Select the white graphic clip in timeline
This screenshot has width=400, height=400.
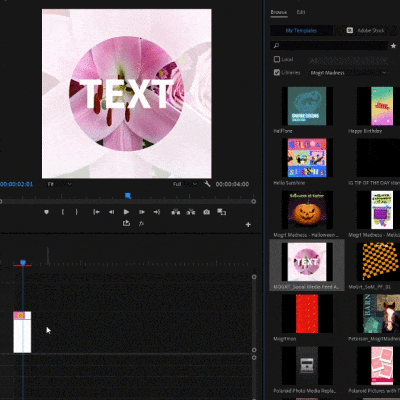point(22,332)
